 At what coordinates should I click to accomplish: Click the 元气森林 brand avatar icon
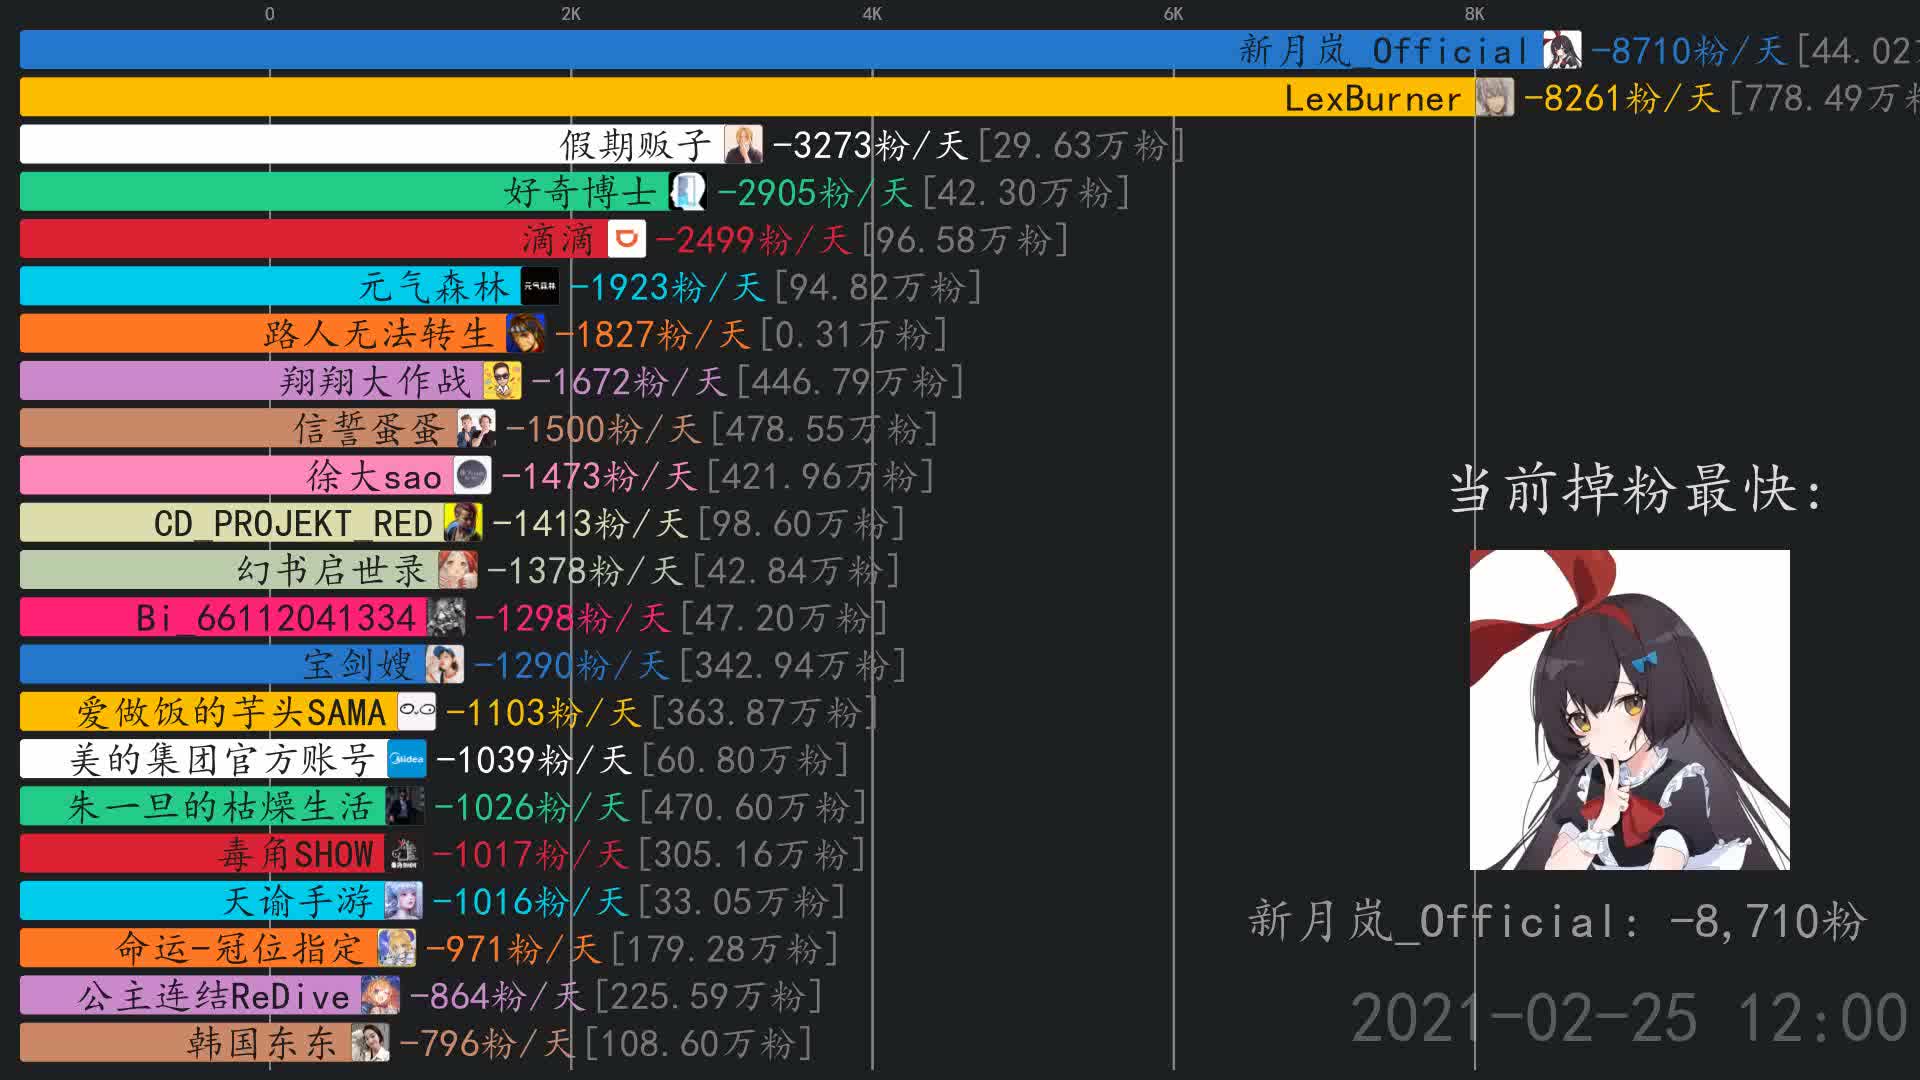[540, 287]
